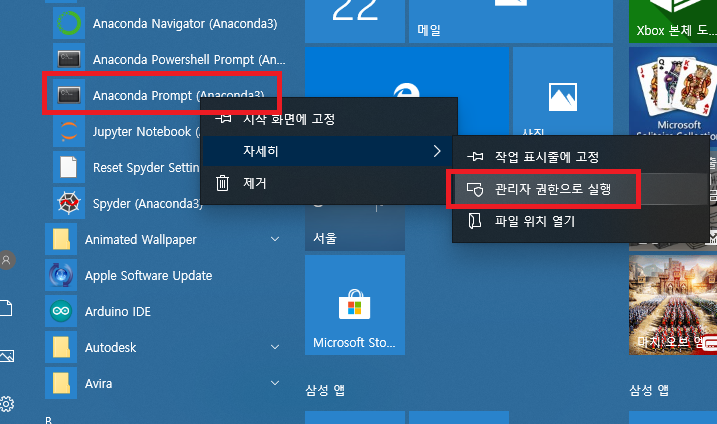717x424 pixels.
Task: Open the Animated Wallpaper folder icon
Action: pos(61,239)
